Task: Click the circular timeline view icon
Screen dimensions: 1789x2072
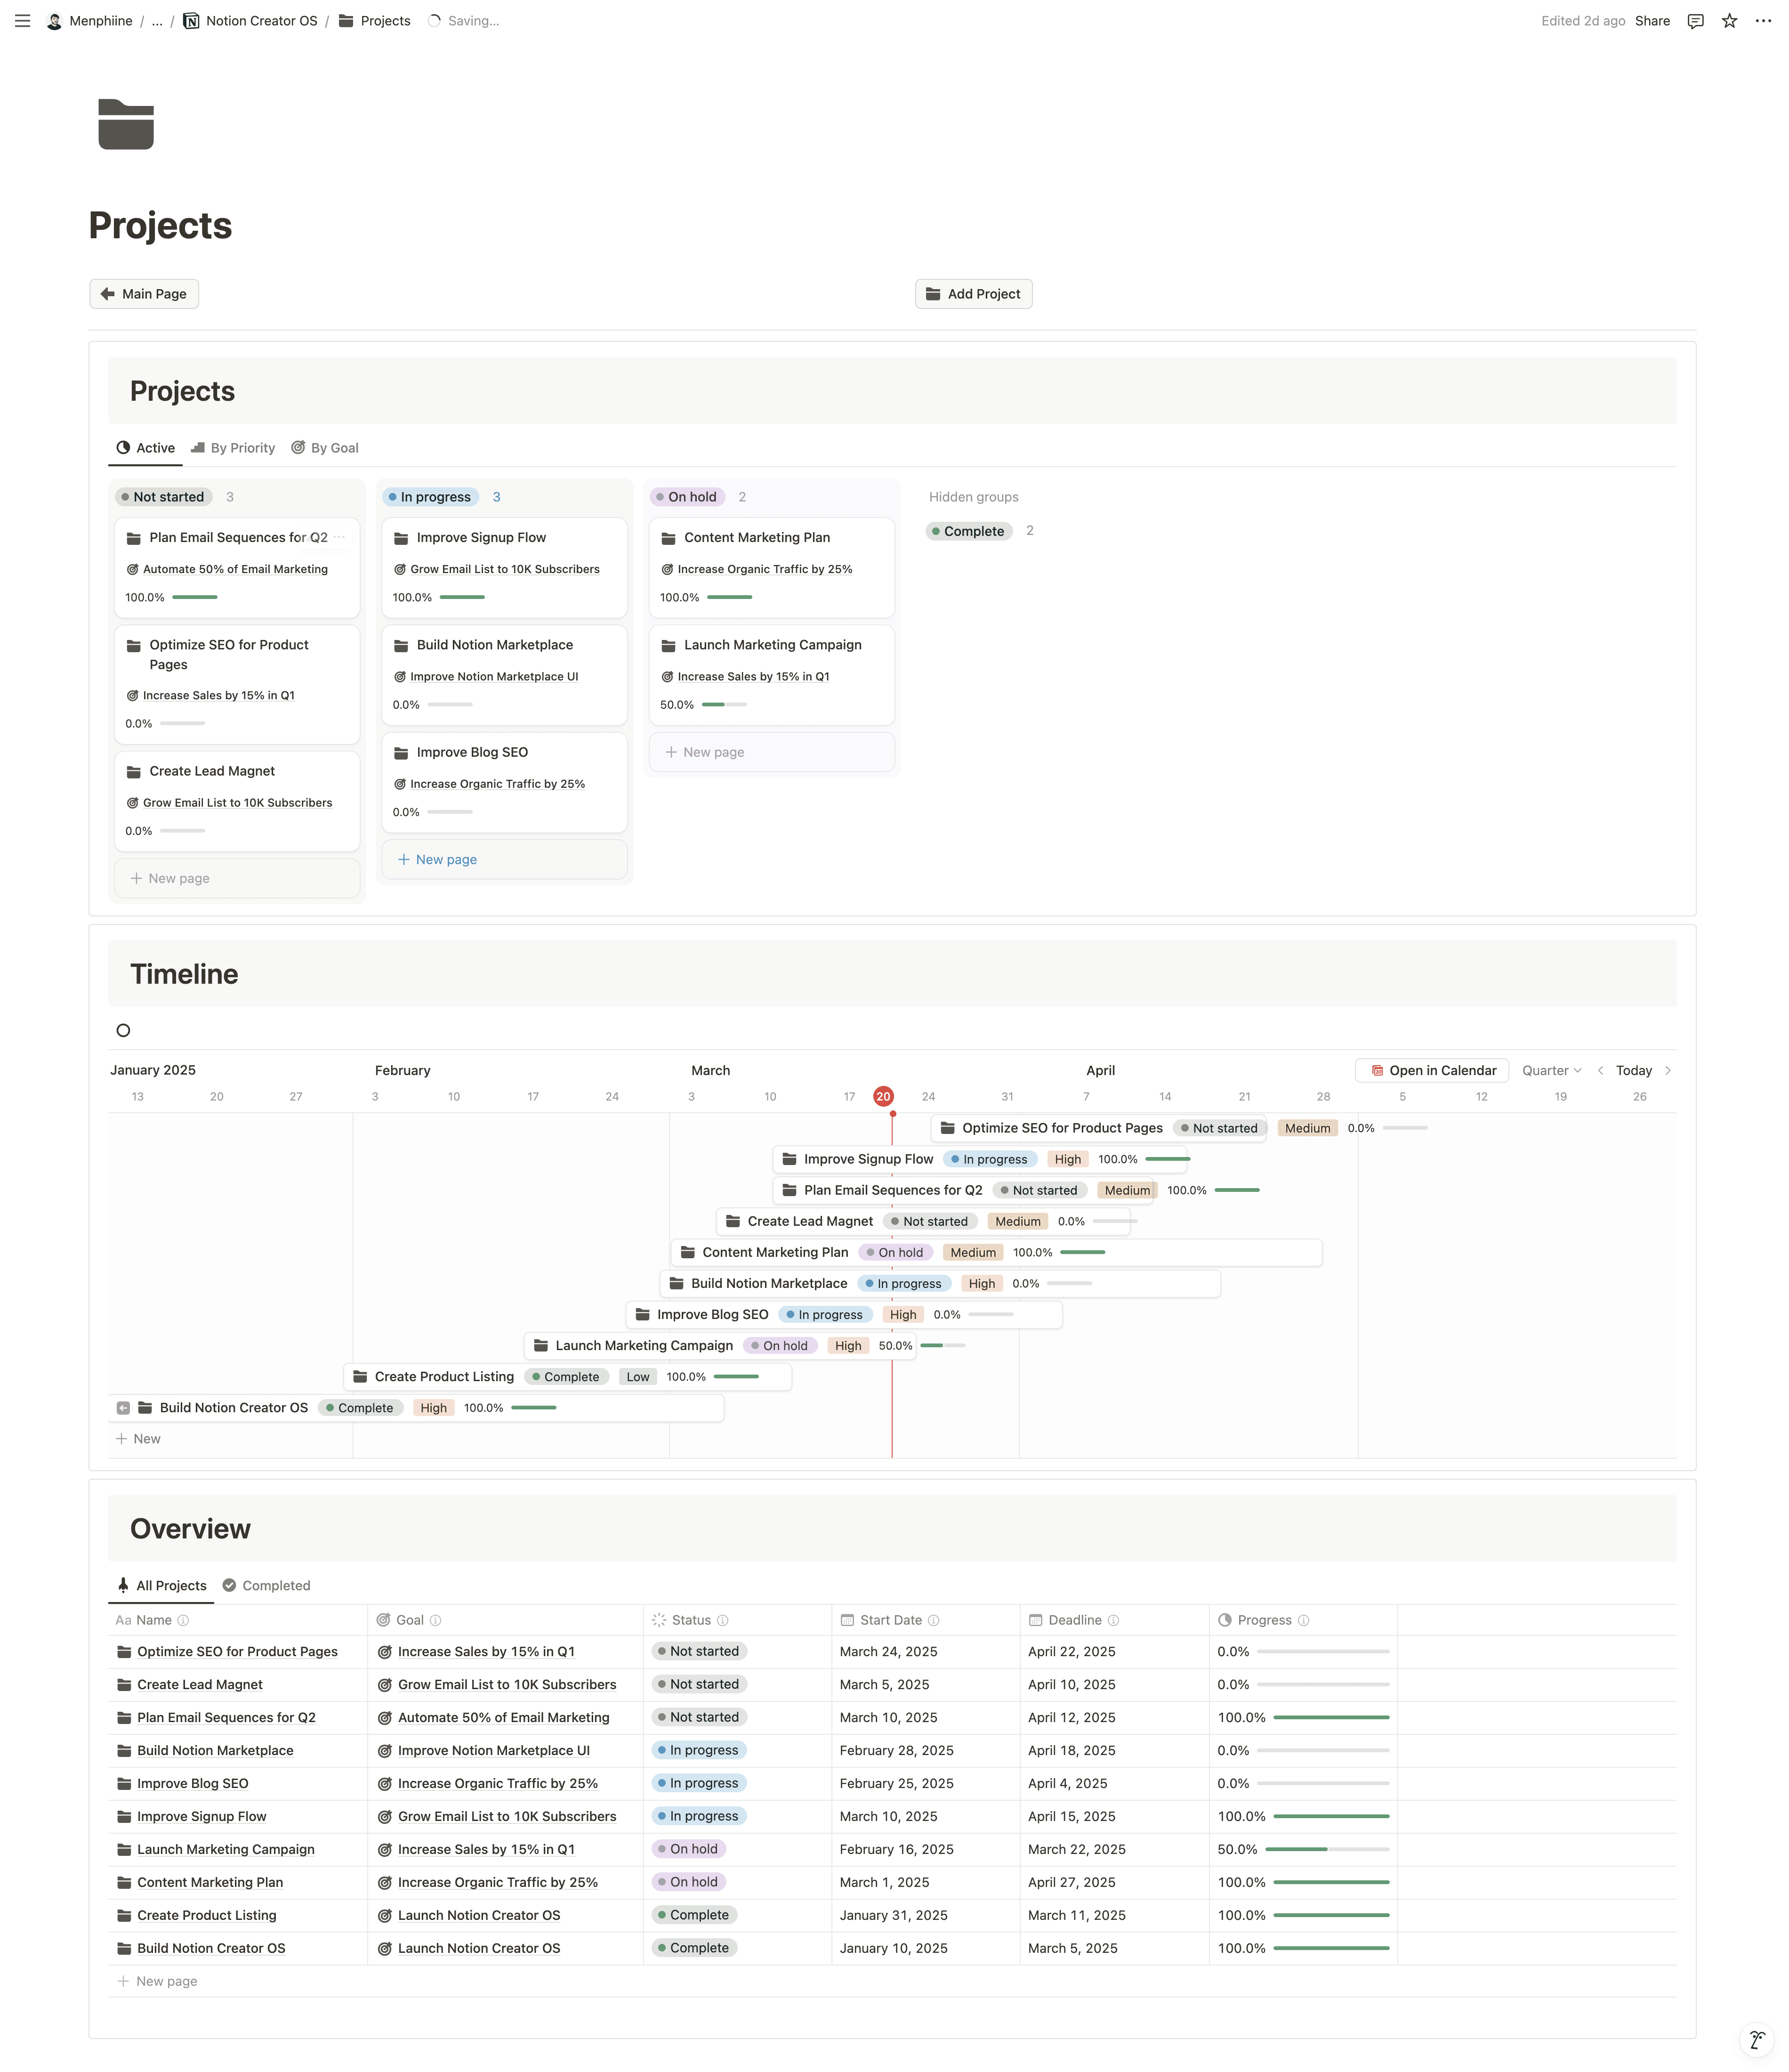Action: click(x=123, y=1030)
